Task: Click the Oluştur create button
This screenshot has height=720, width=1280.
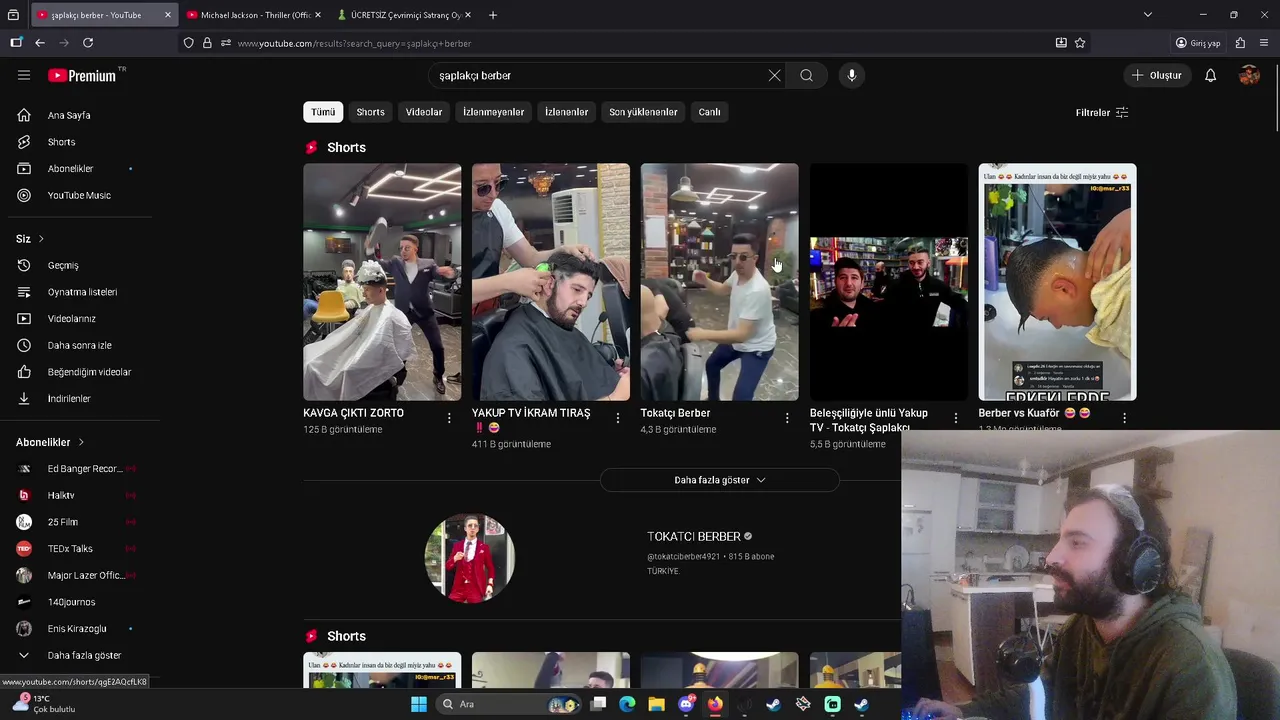Action: click(x=1157, y=75)
